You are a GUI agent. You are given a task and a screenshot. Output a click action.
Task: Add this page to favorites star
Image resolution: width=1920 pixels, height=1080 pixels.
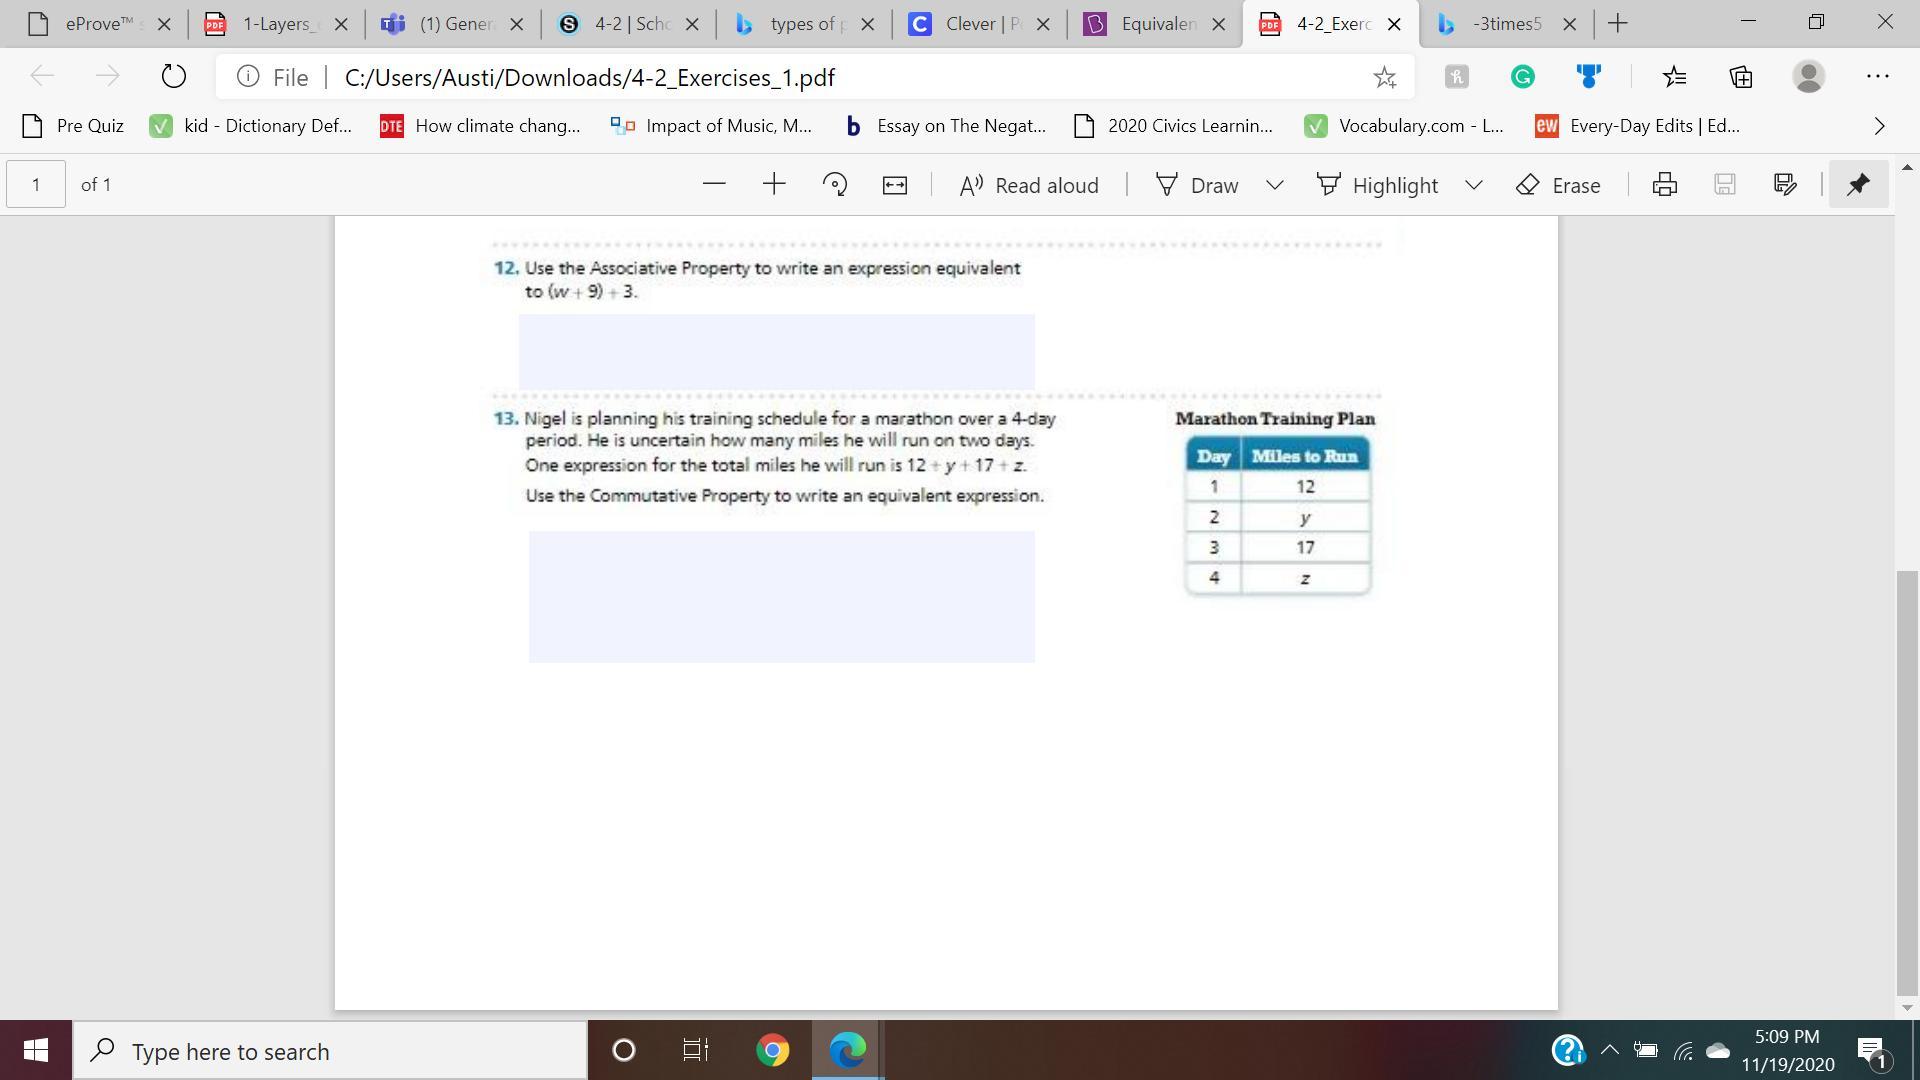coord(1384,77)
